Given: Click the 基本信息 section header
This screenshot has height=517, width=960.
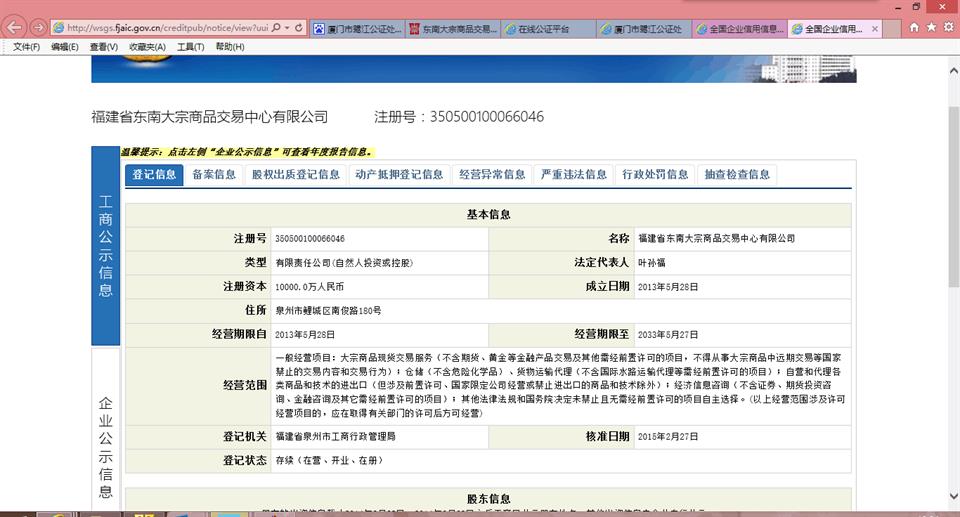Looking at the screenshot, I should point(488,214).
